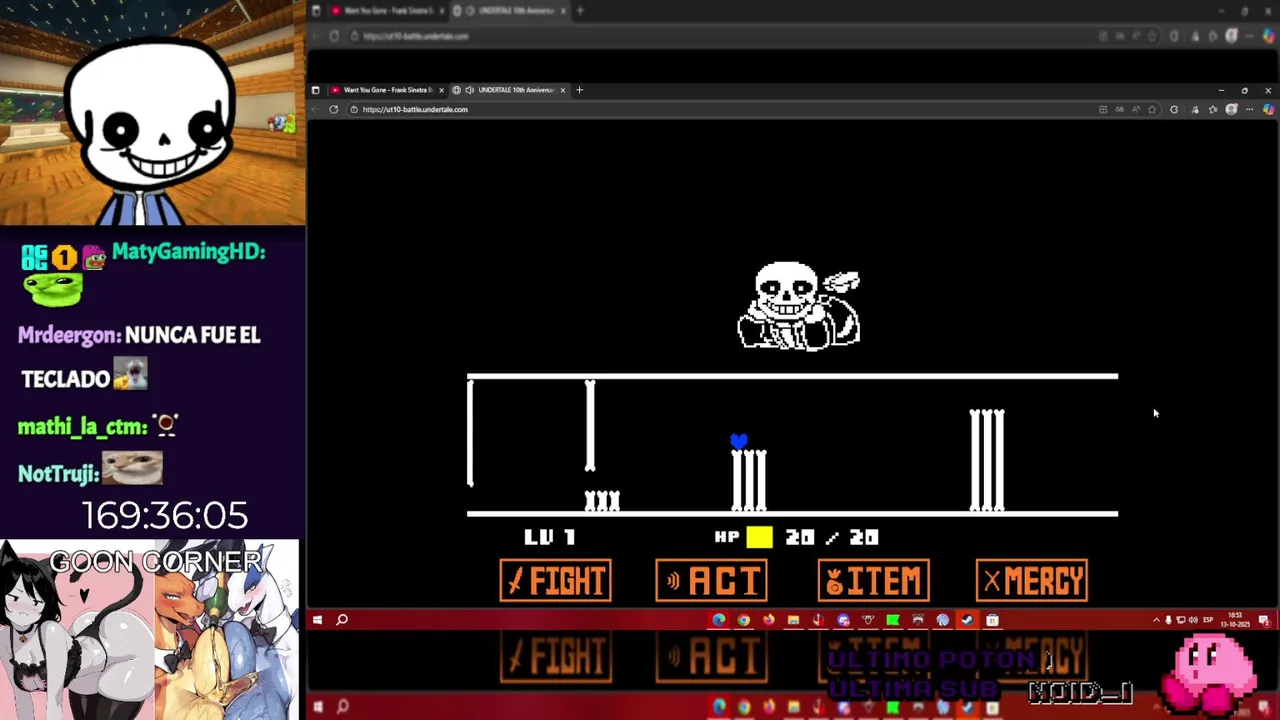Open the apps grid icon in address bar

(1103, 109)
